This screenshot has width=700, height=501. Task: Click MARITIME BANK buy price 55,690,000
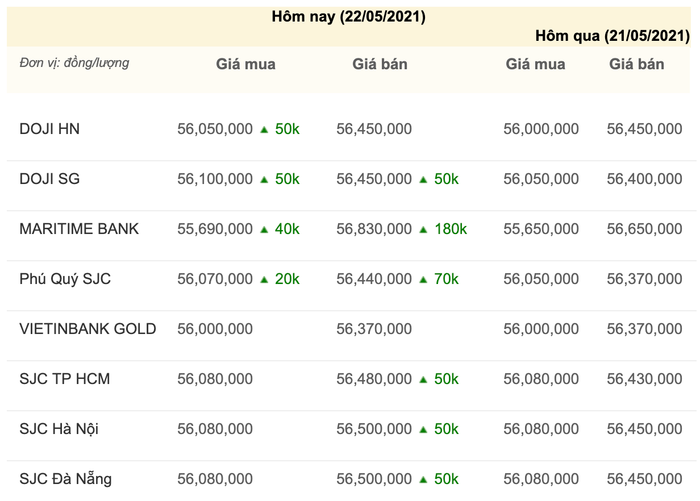(215, 229)
